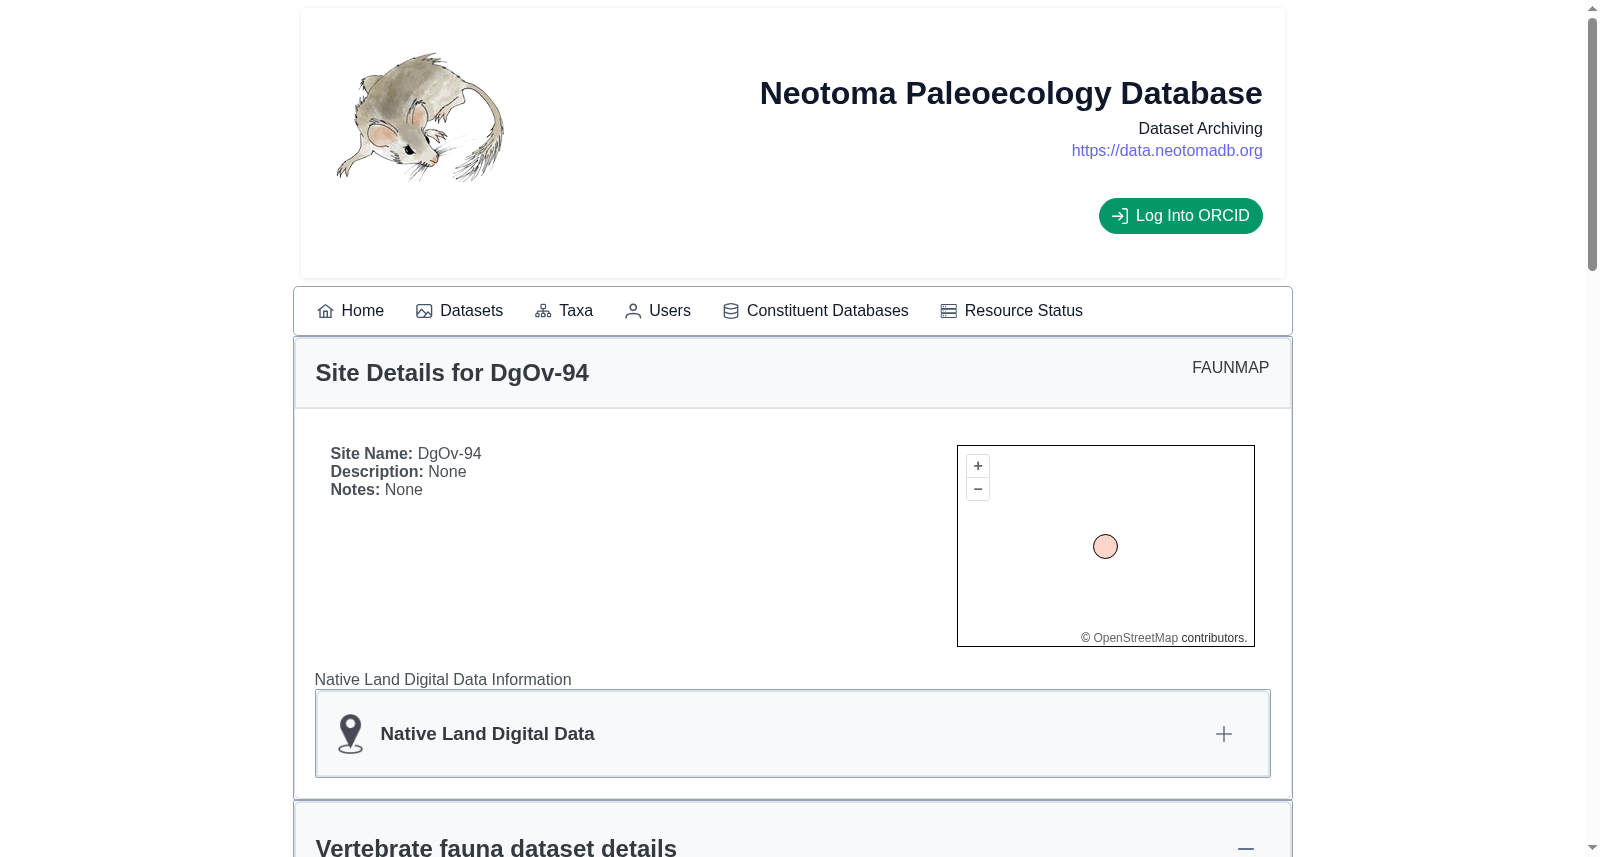Click the scrollbar down arrow
Viewport: 1600px width, 857px height.
point(1592,849)
